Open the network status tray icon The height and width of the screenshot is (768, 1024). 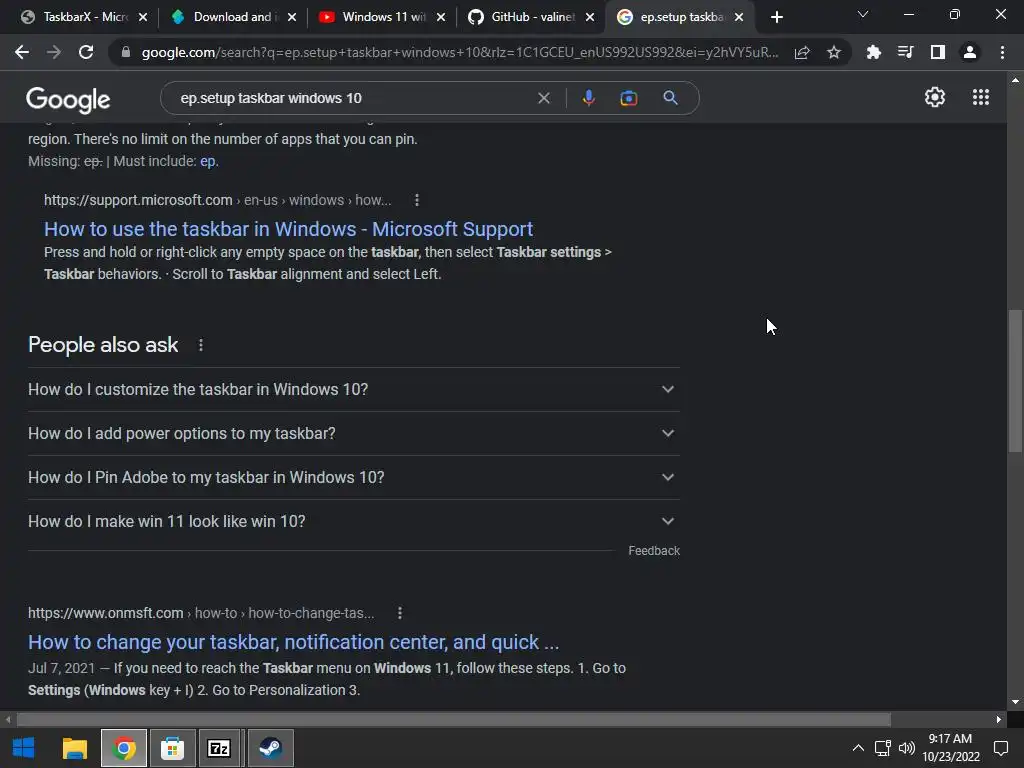click(882, 748)
